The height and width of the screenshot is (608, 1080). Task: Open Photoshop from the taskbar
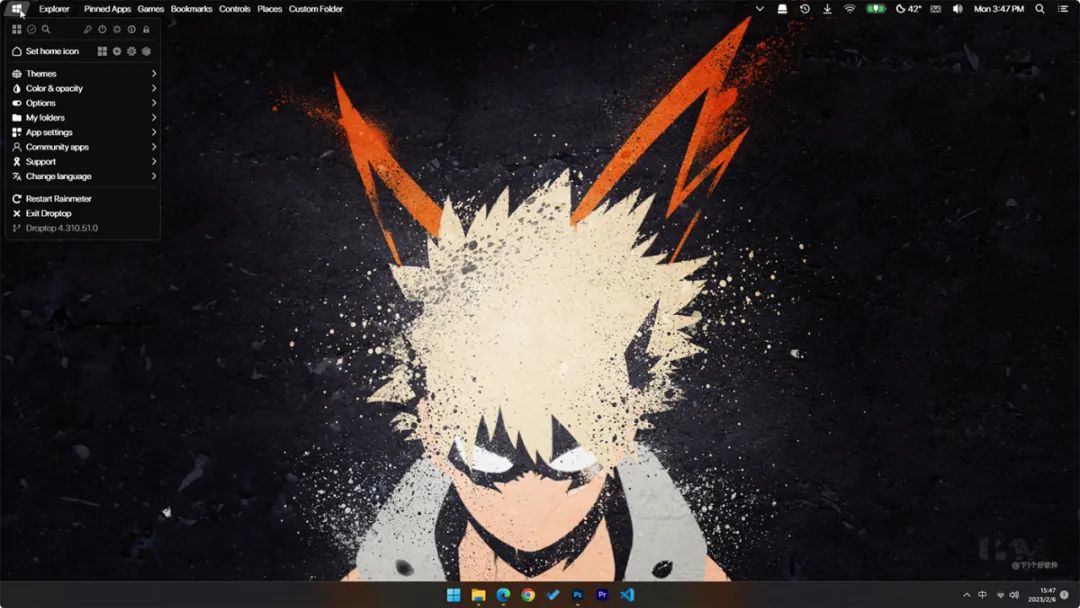(578, 595)
